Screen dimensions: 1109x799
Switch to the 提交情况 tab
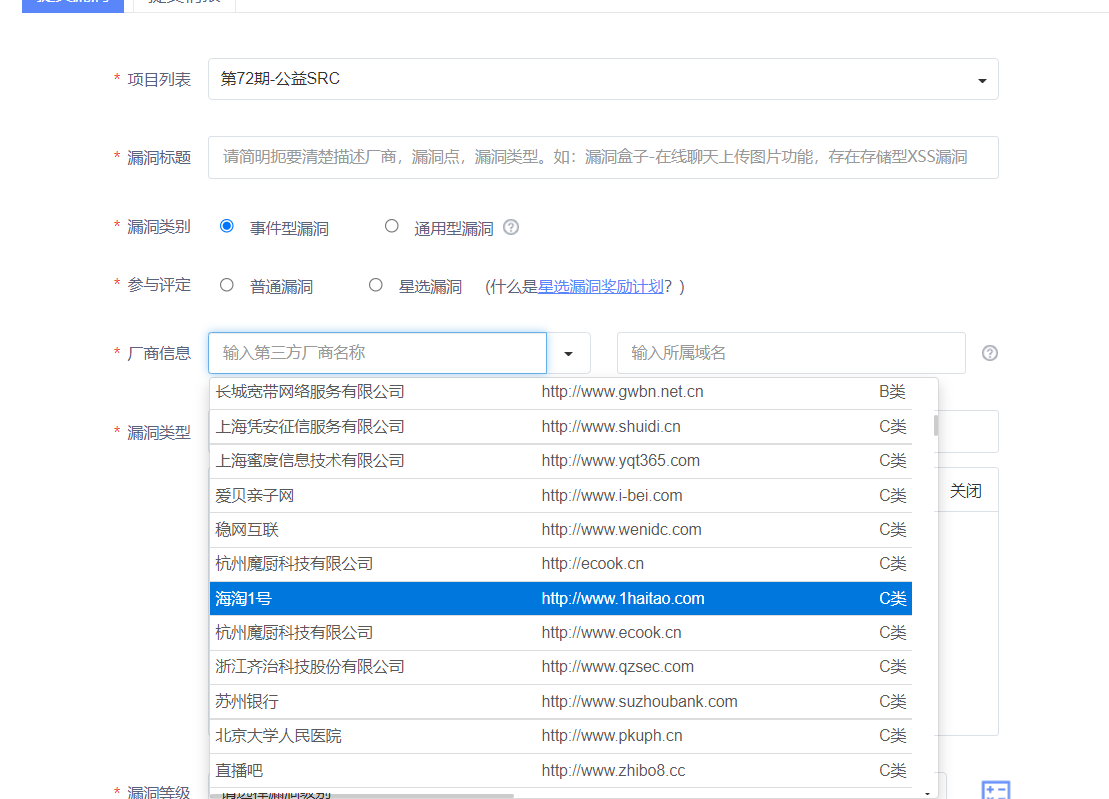185,5
